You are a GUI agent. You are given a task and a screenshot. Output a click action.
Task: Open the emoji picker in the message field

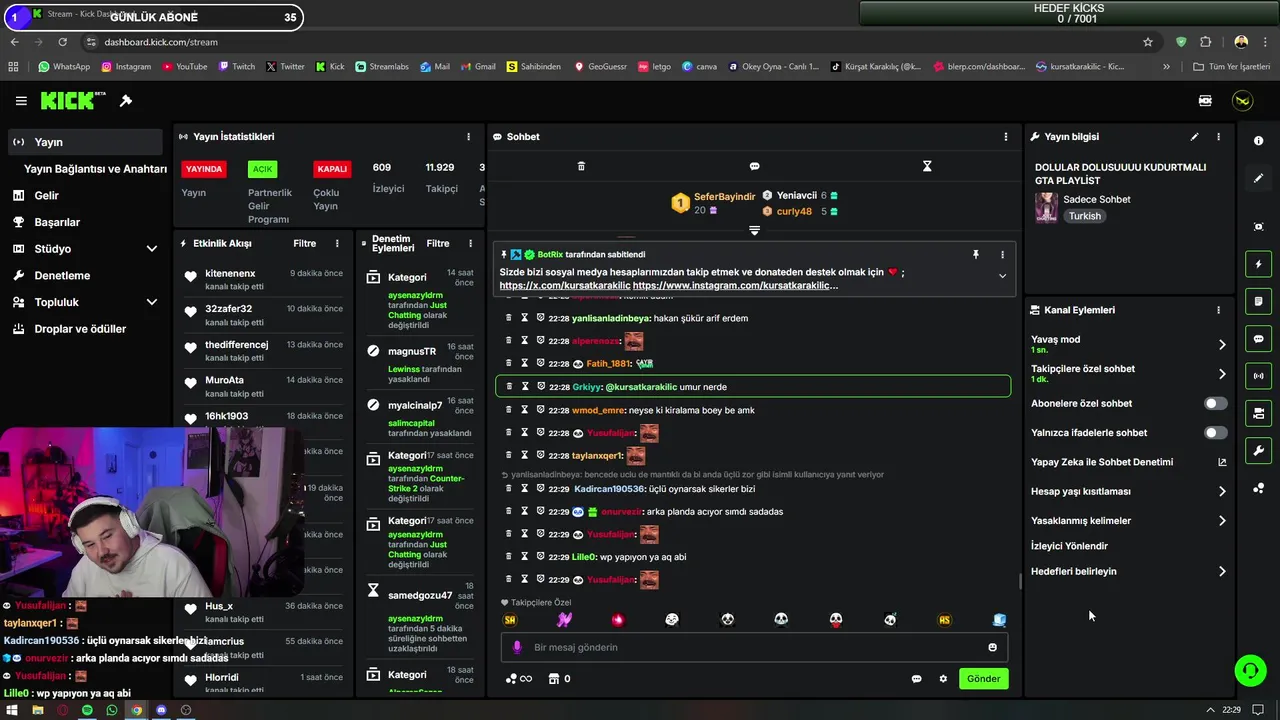(992, 647)
